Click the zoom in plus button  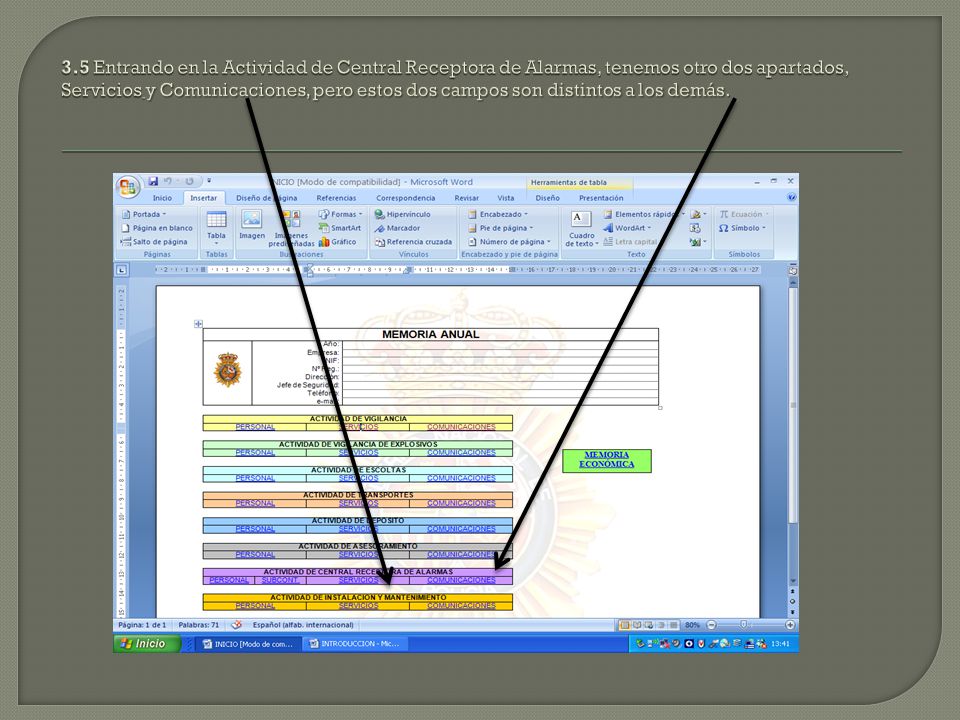790,625
